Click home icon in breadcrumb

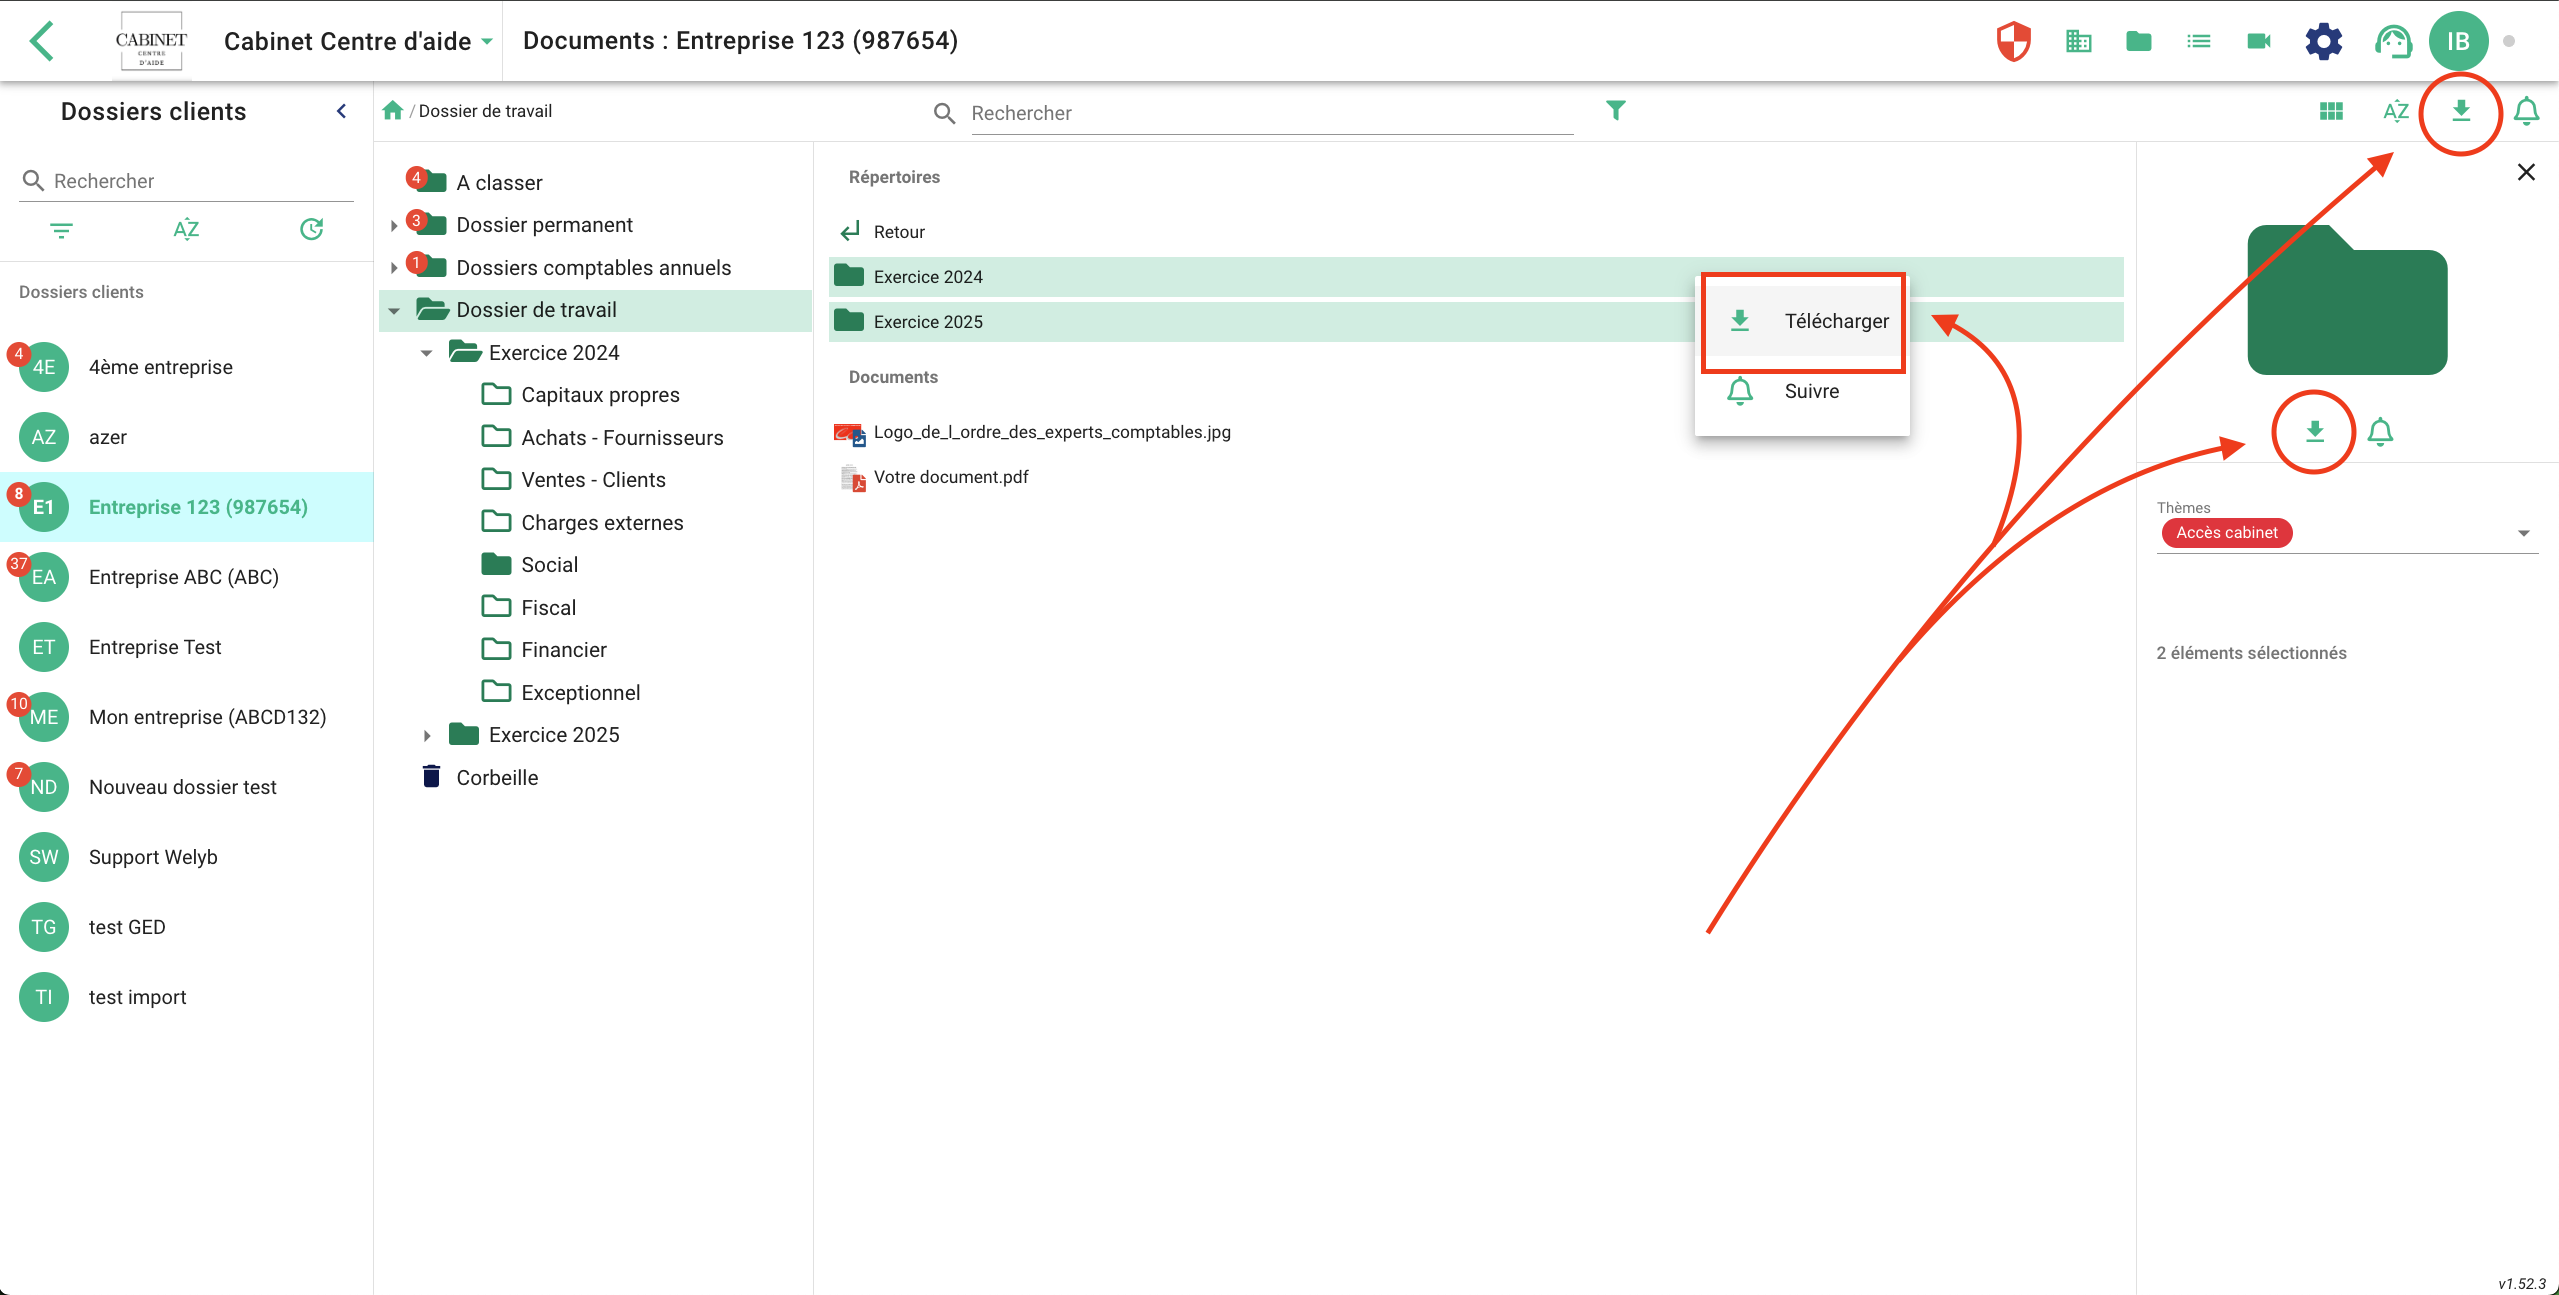[393, 110]
